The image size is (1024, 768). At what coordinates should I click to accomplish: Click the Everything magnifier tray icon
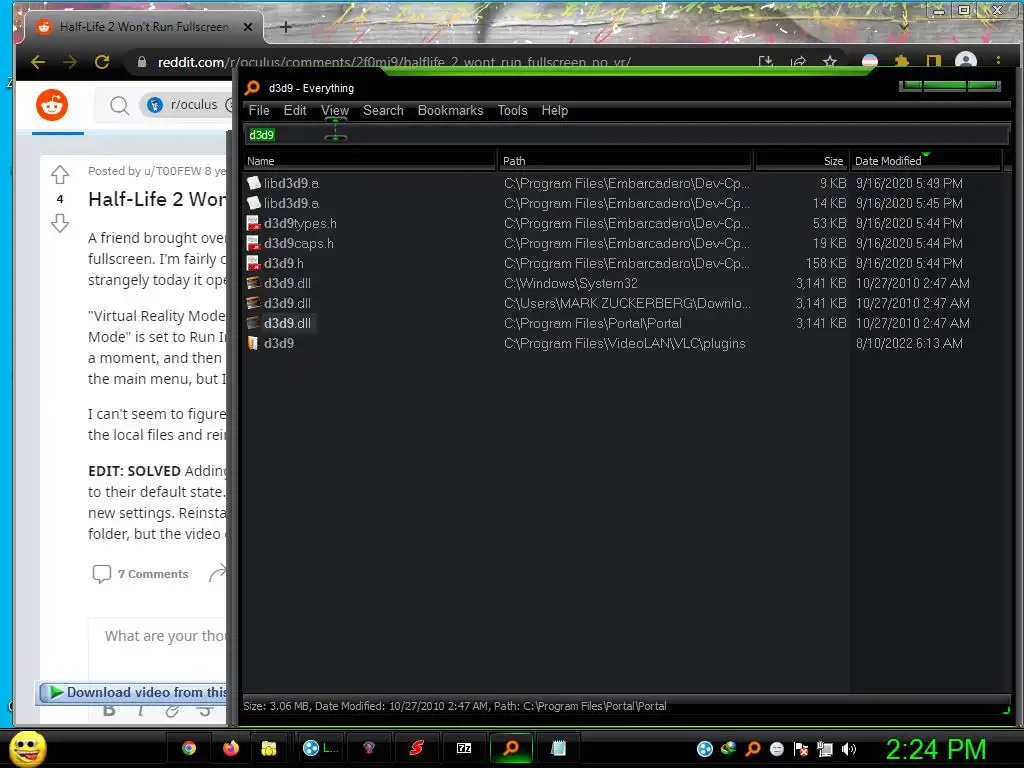click(x=752, y=749)
